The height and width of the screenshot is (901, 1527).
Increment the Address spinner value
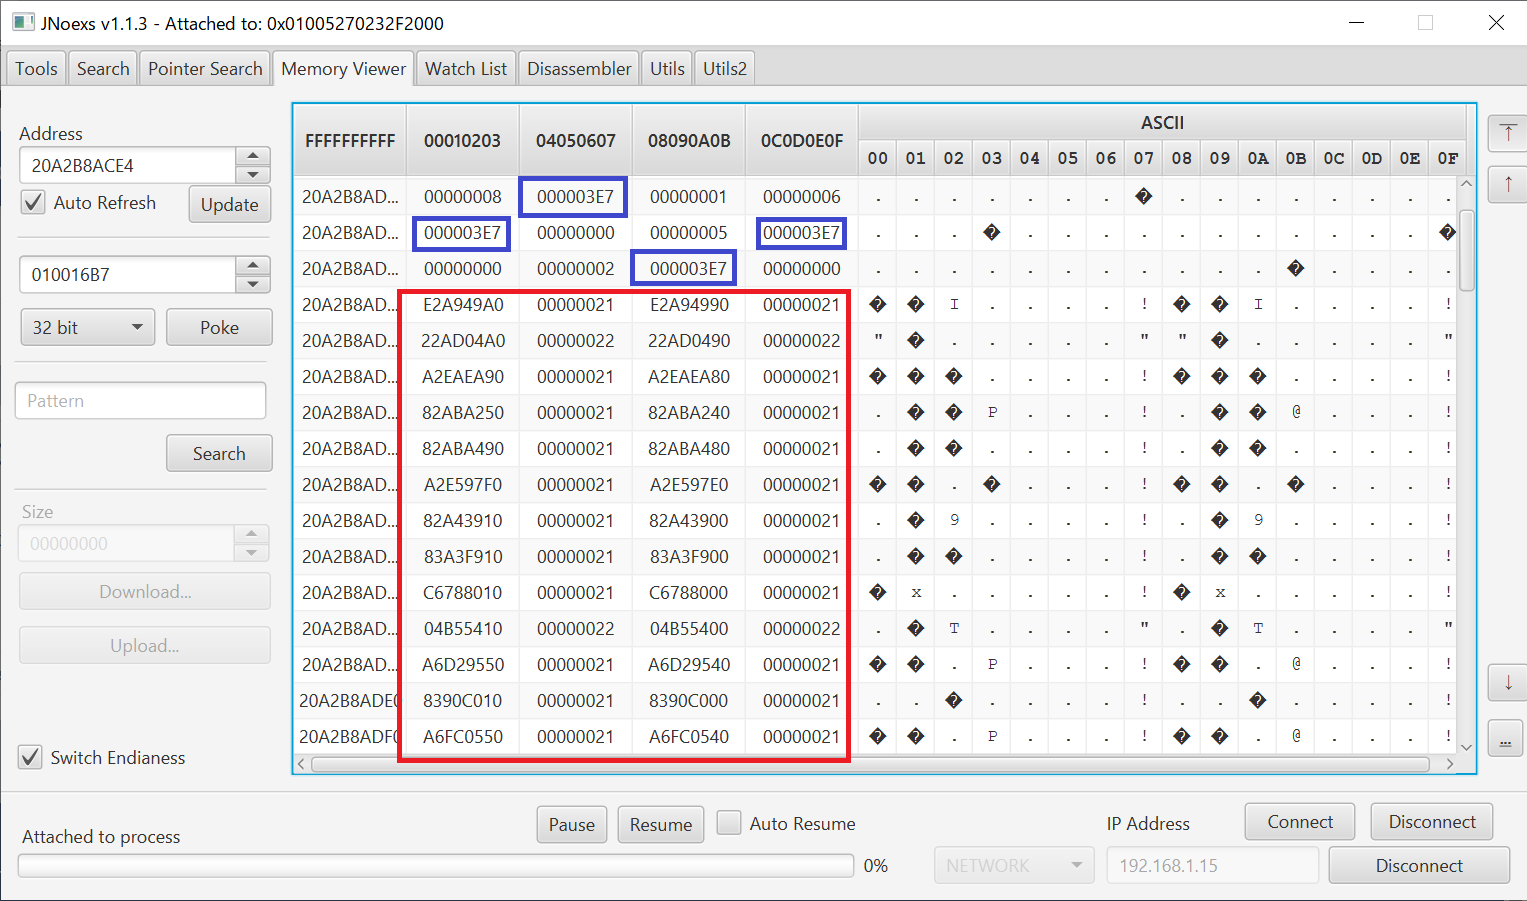(253, 155)
